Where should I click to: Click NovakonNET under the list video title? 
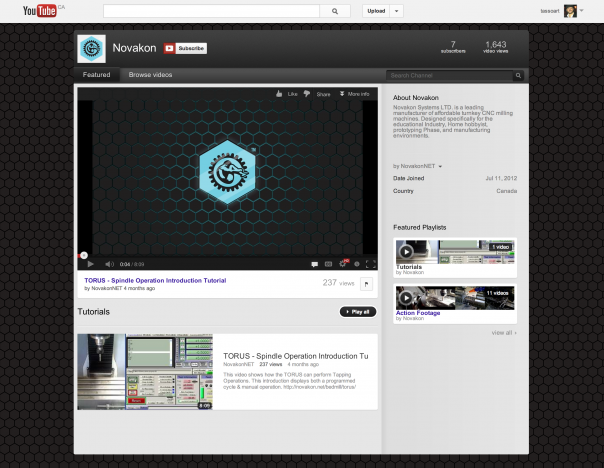(x=238, y=364)
